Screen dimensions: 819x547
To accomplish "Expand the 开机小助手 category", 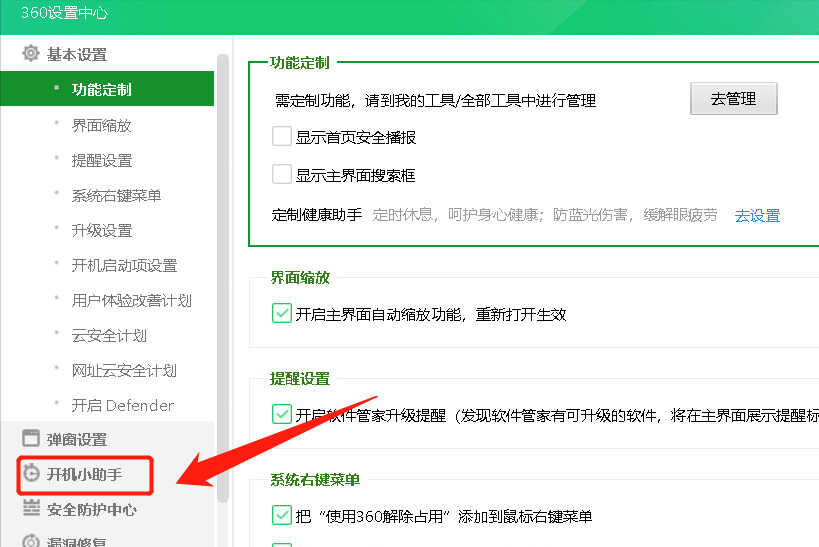I will tap(85, 474).
